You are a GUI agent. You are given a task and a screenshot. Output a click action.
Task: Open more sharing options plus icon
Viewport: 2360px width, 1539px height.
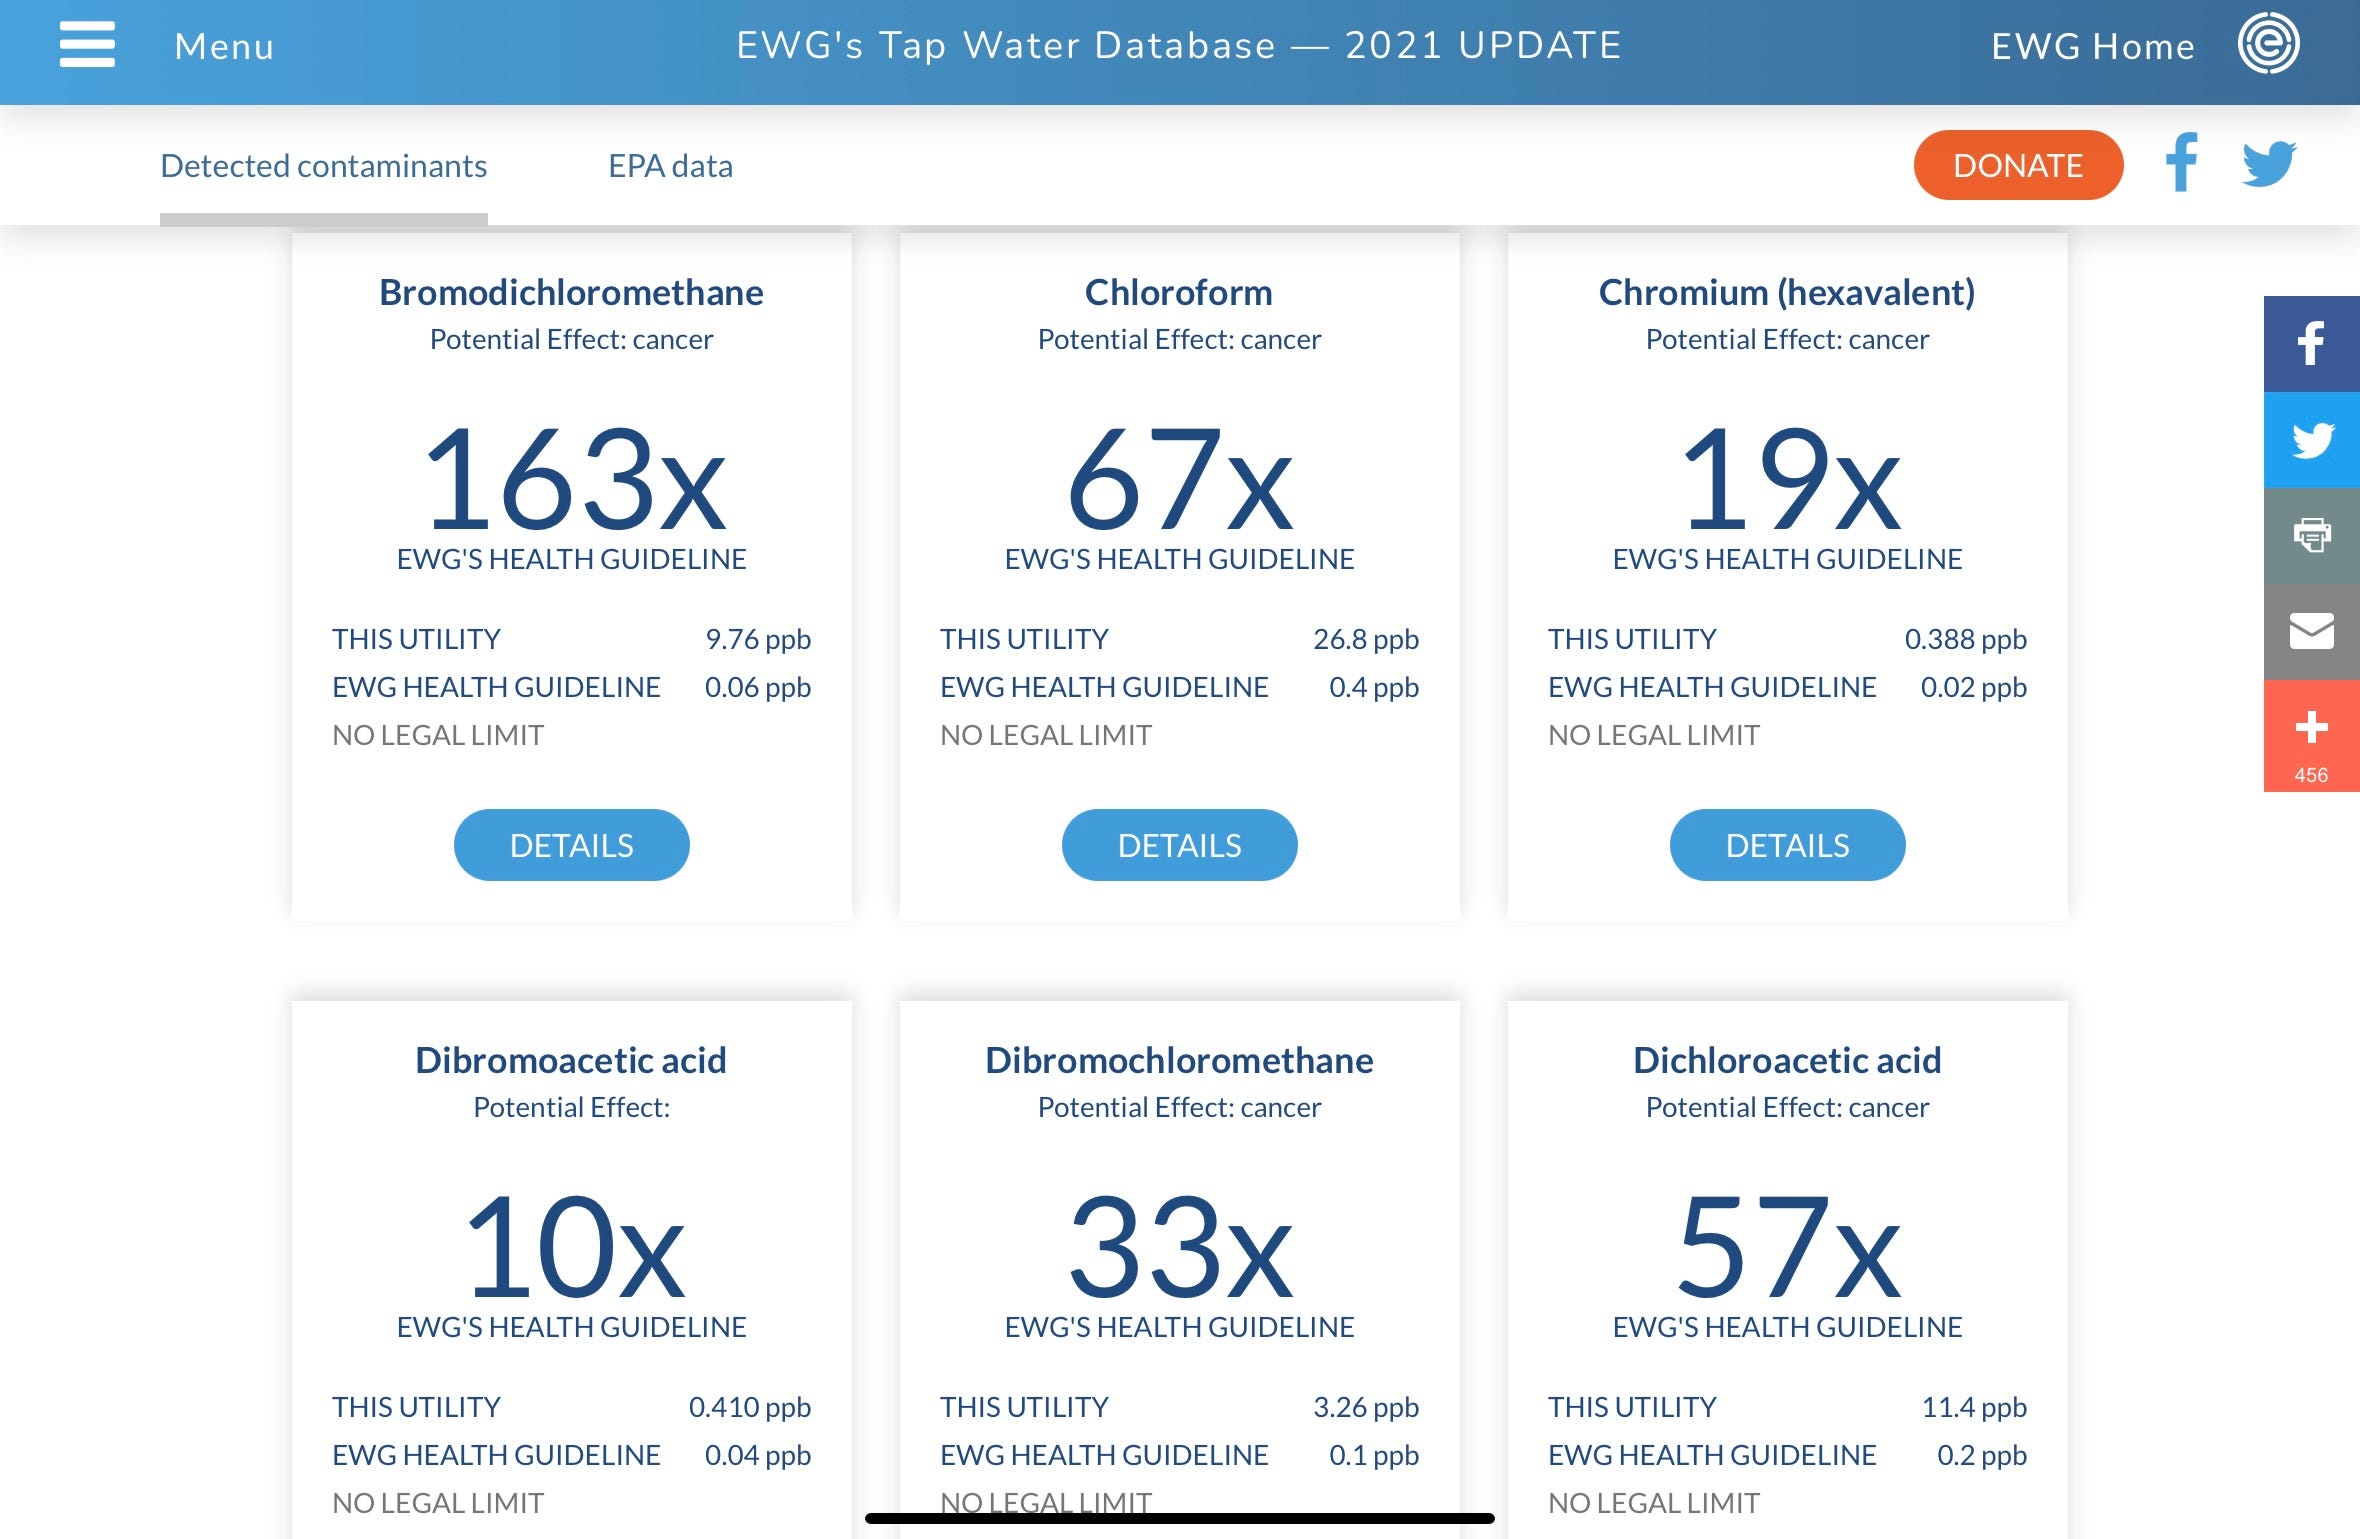pyautogui.click(x=2311, y=727)
